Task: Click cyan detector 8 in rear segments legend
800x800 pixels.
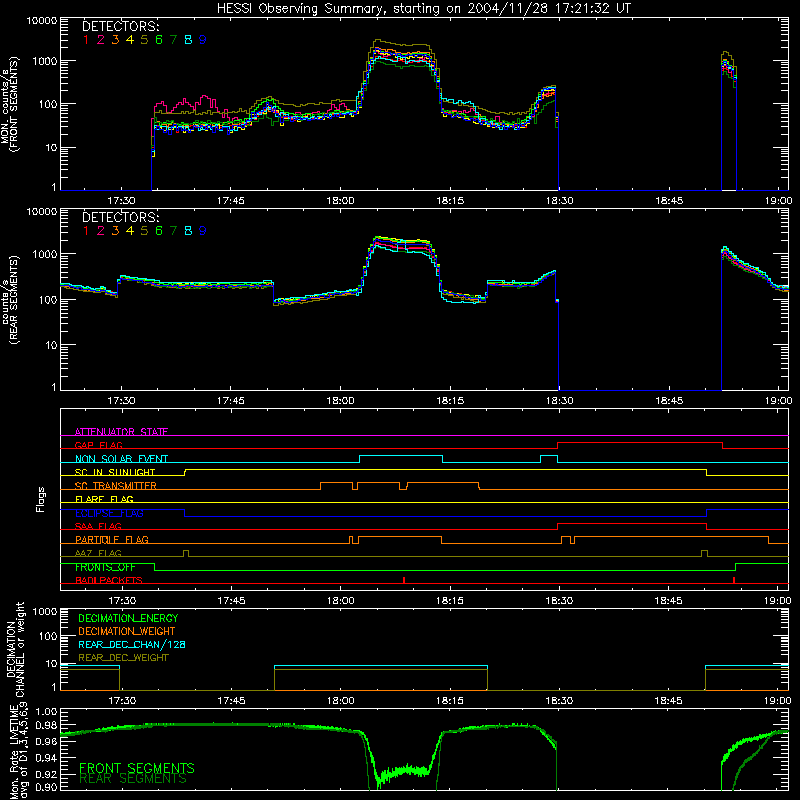Action: (x=188, y=231)
